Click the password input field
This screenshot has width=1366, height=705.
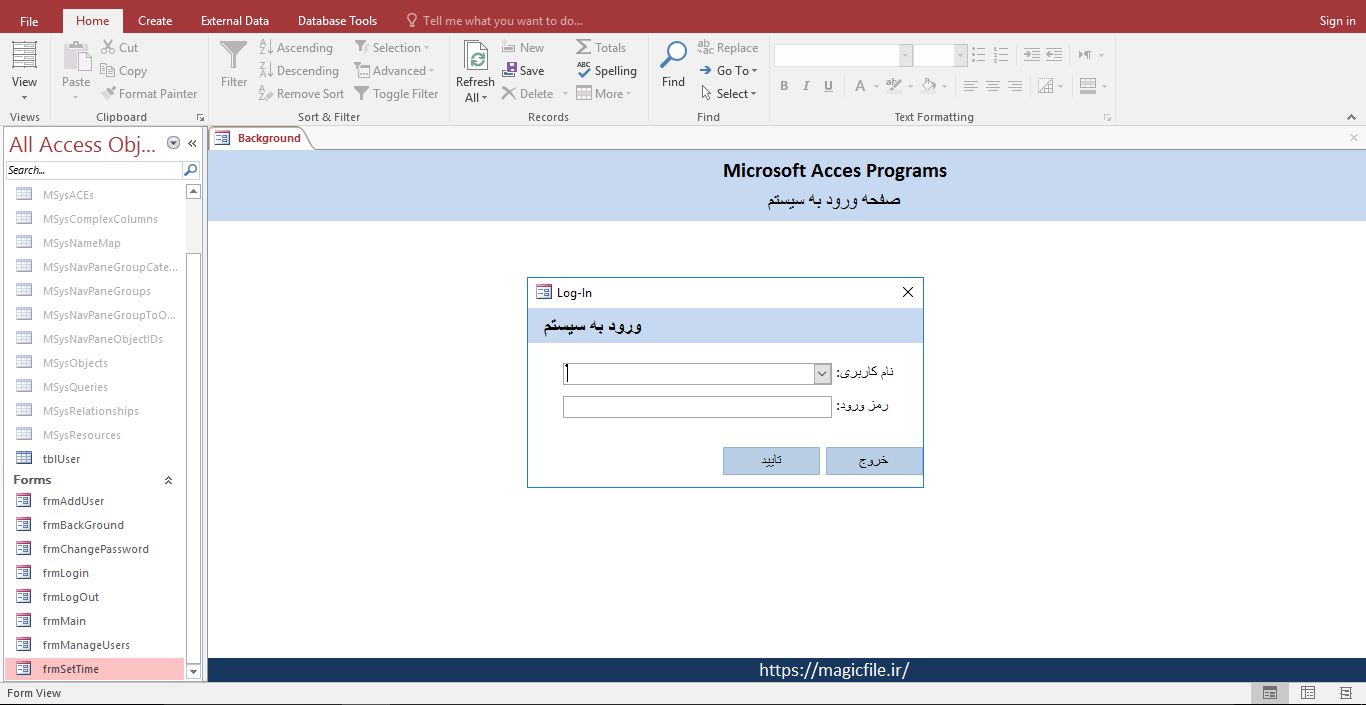click(696, 407)
